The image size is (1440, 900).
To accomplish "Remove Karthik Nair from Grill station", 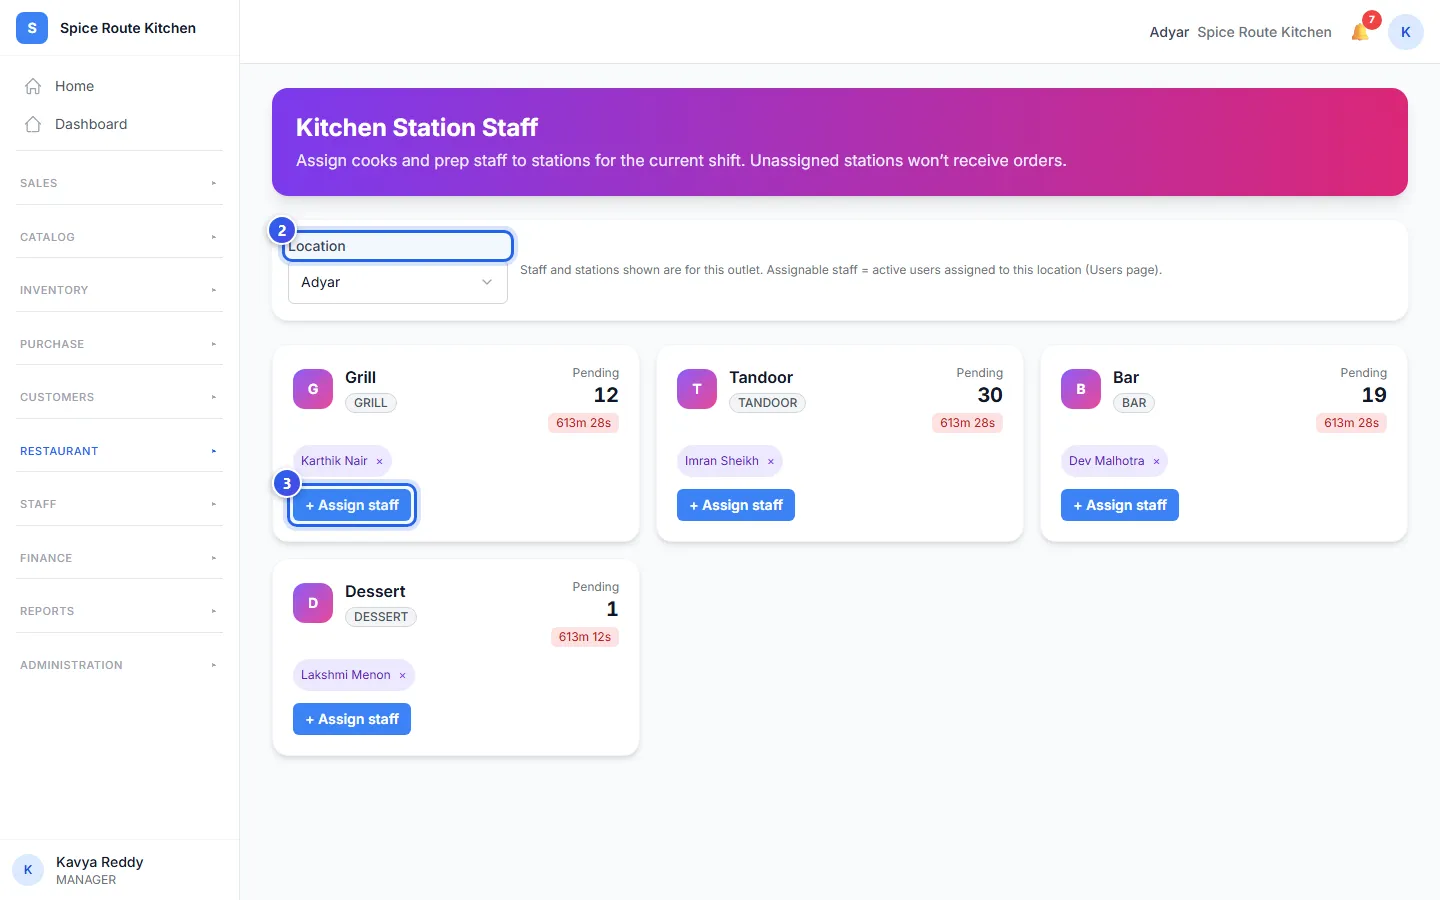I will [379, 461].
